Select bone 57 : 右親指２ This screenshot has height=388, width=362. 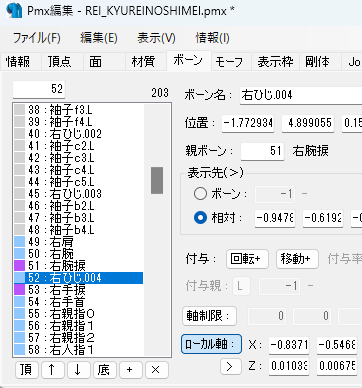79,338
